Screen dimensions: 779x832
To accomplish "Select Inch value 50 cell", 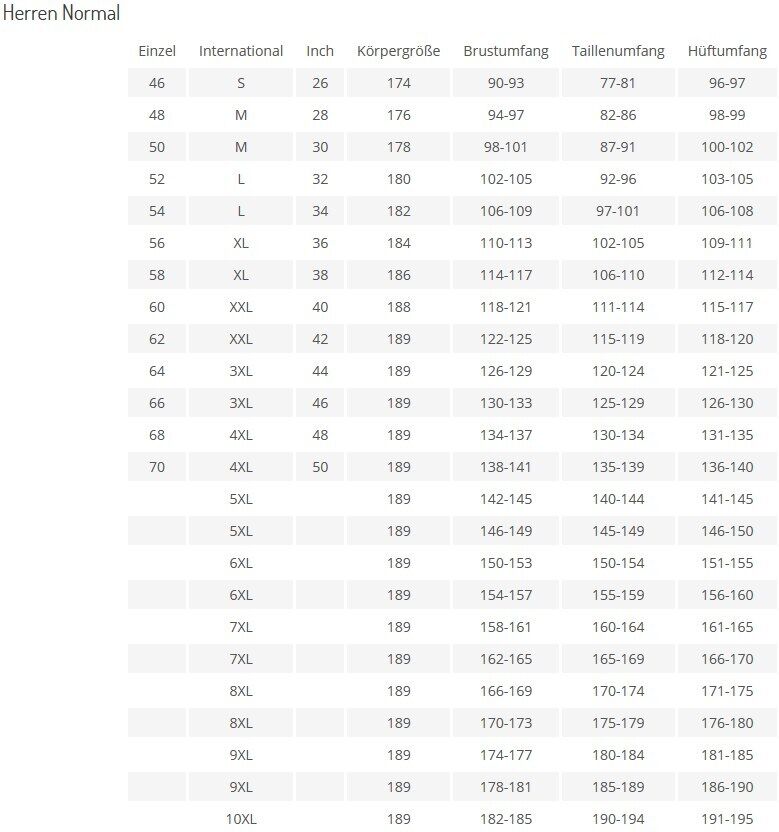I will coord(320,467).
